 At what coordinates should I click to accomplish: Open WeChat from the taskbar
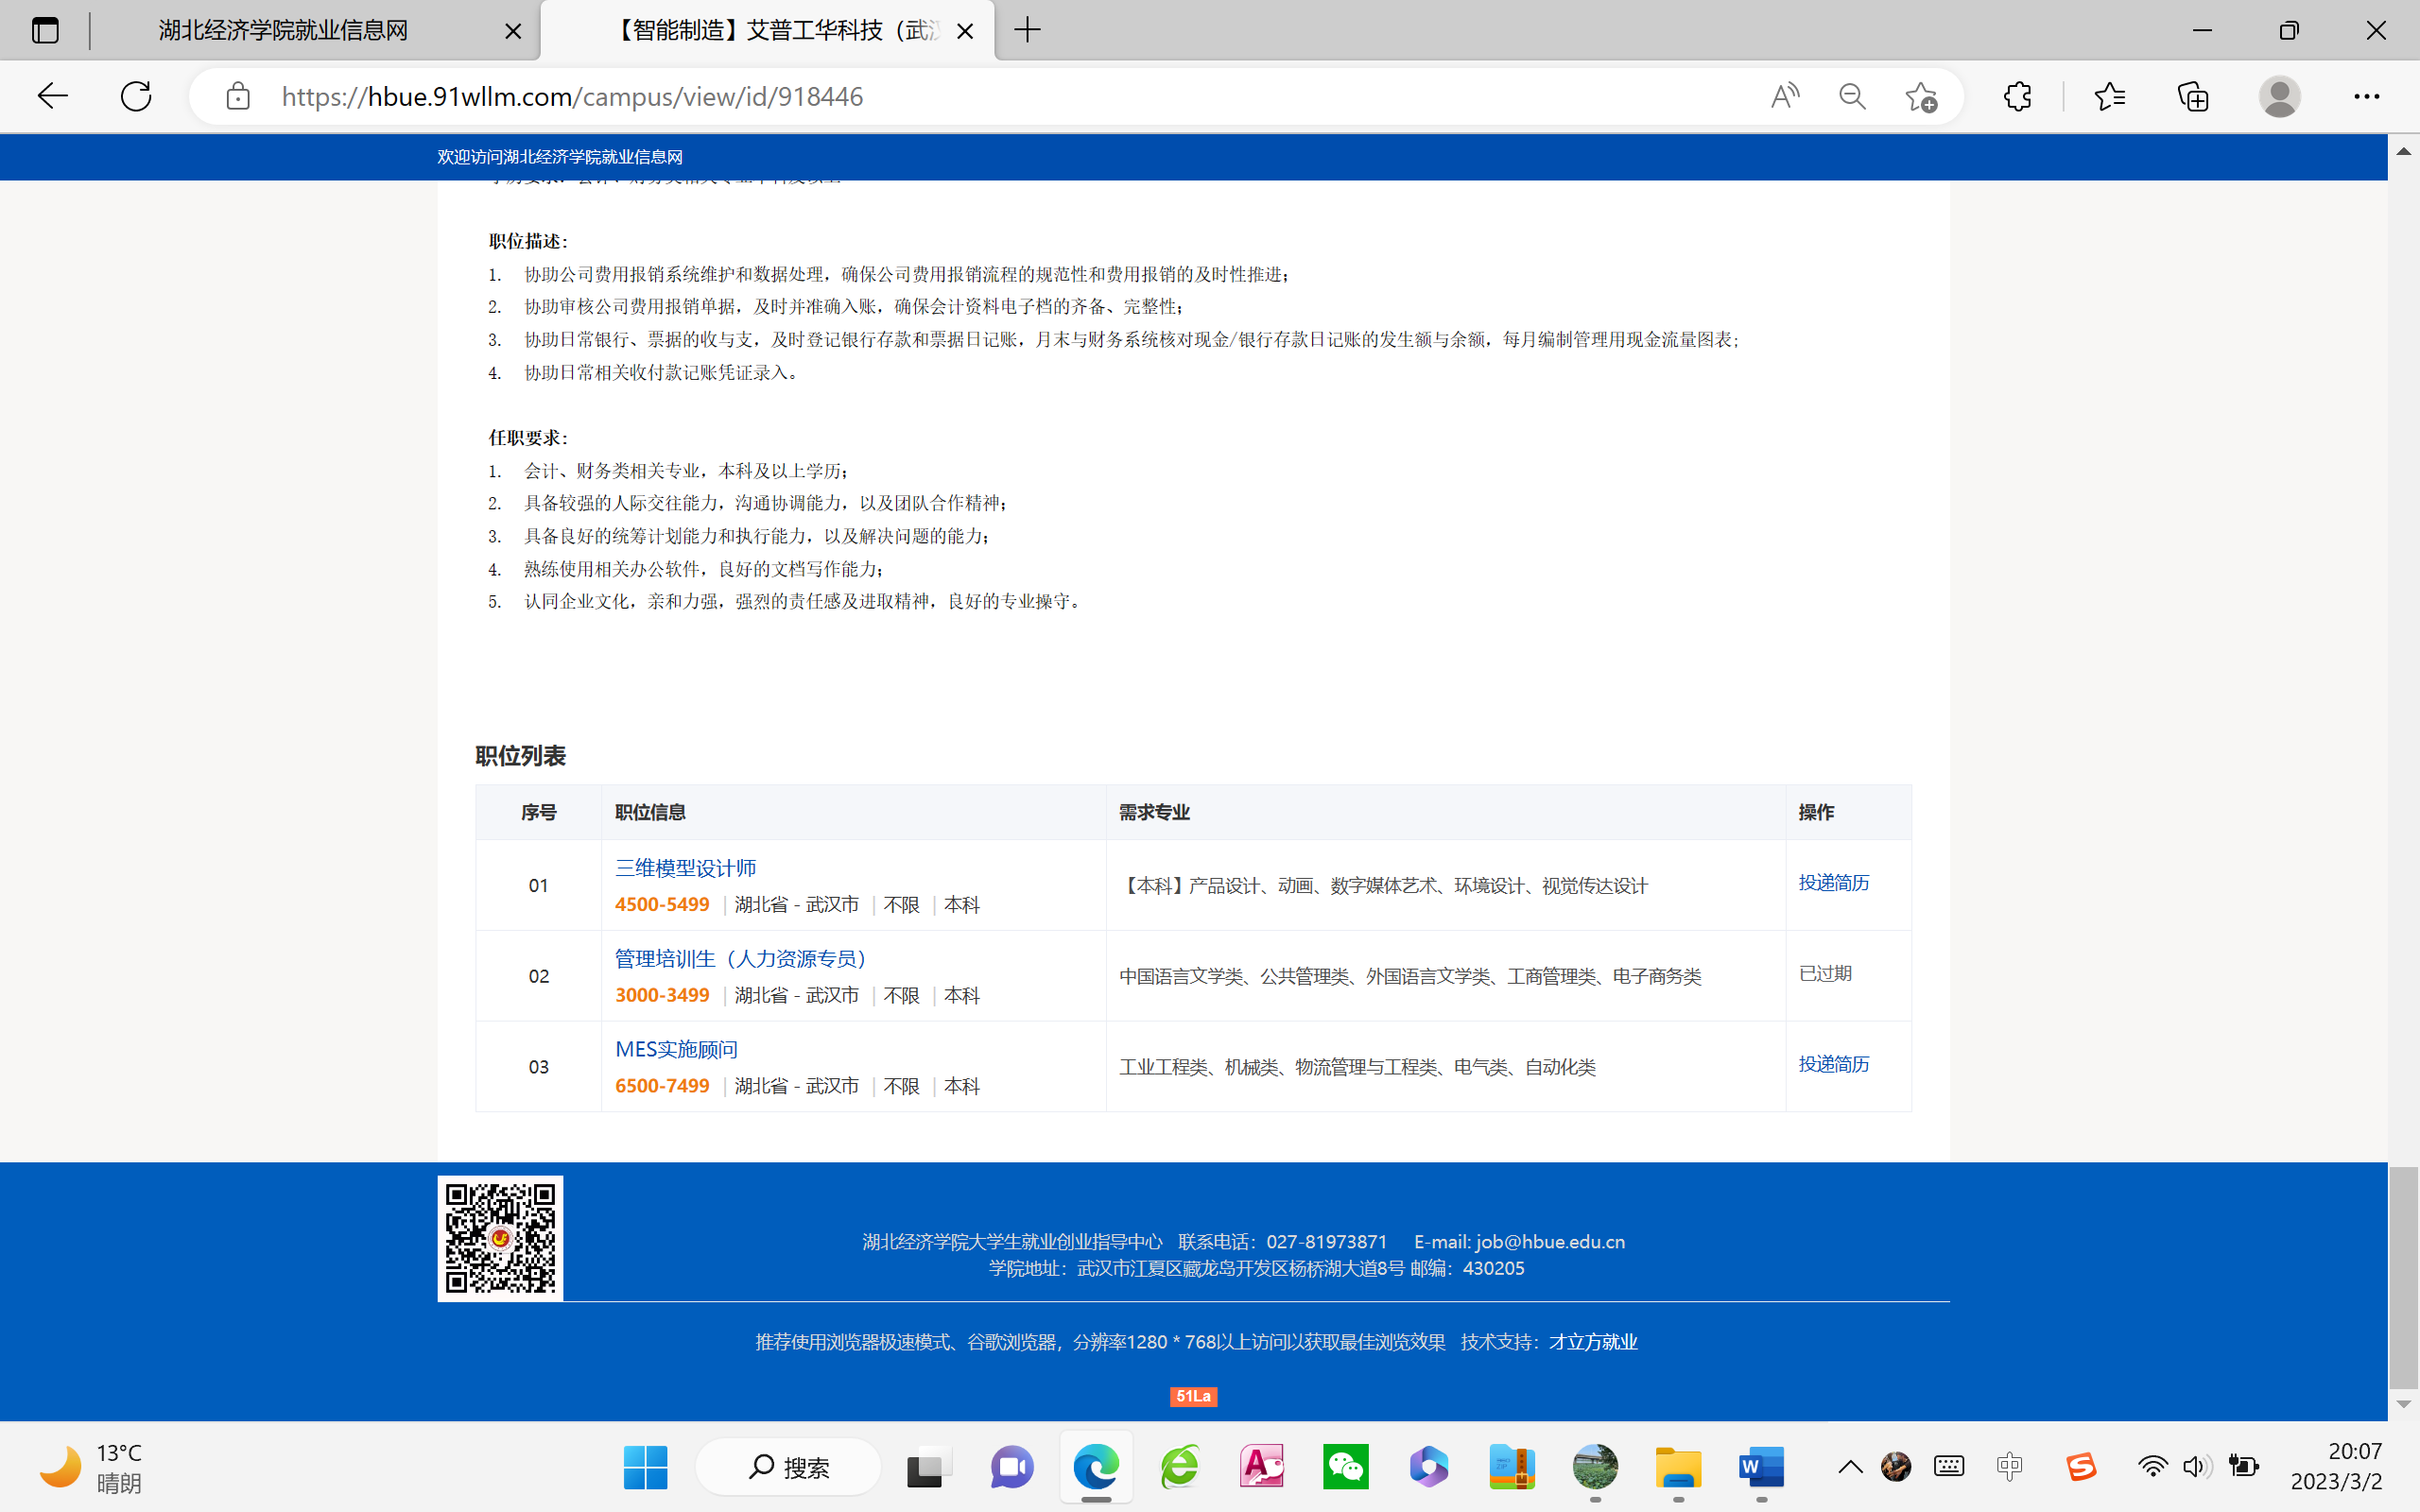click(x=1345, y=1467)
